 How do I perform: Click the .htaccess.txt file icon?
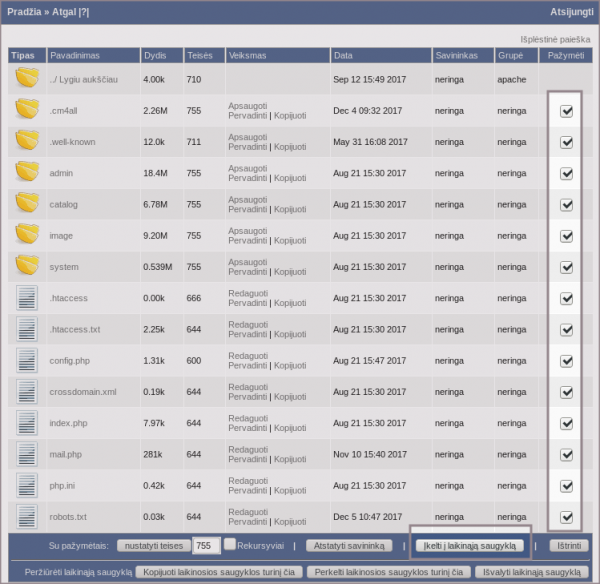[x=27, y=329]
